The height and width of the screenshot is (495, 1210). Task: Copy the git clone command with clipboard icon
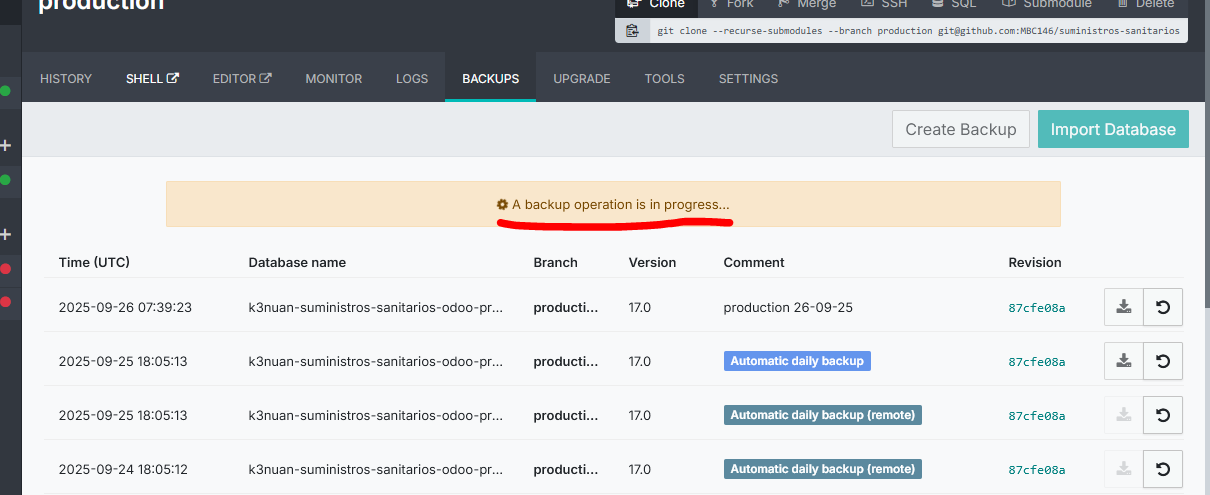tap(632, 31)
